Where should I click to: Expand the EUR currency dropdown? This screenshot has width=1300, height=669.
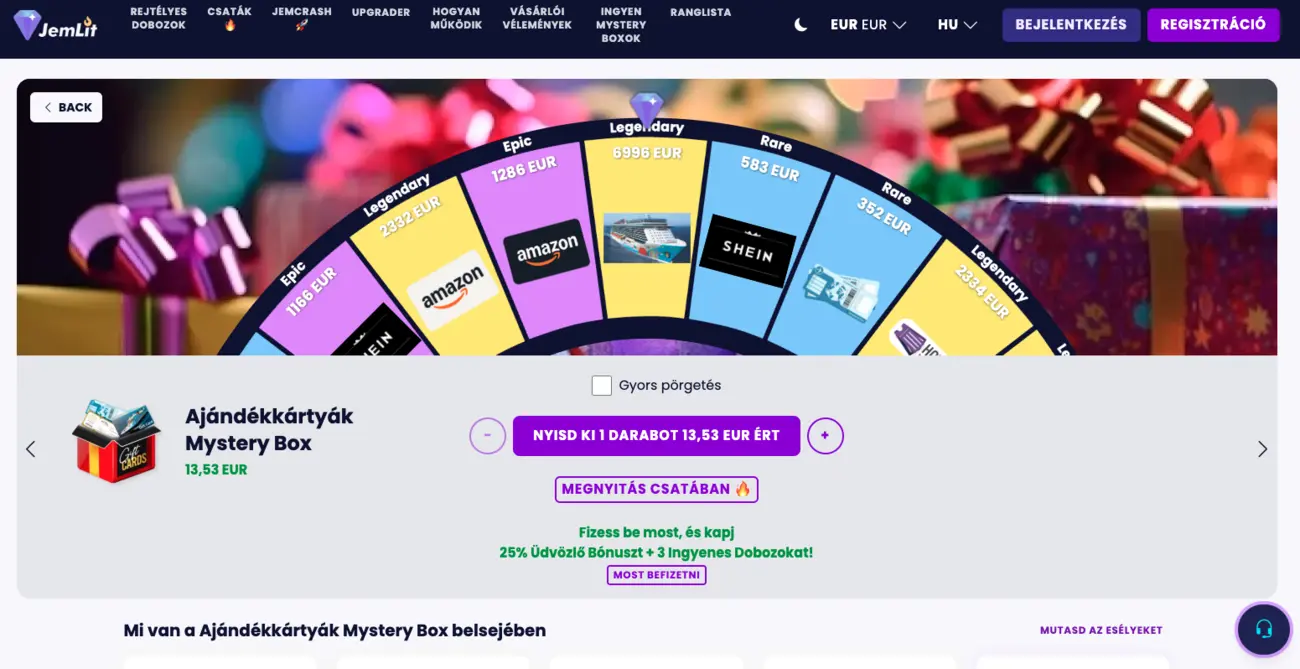(868, 25)
